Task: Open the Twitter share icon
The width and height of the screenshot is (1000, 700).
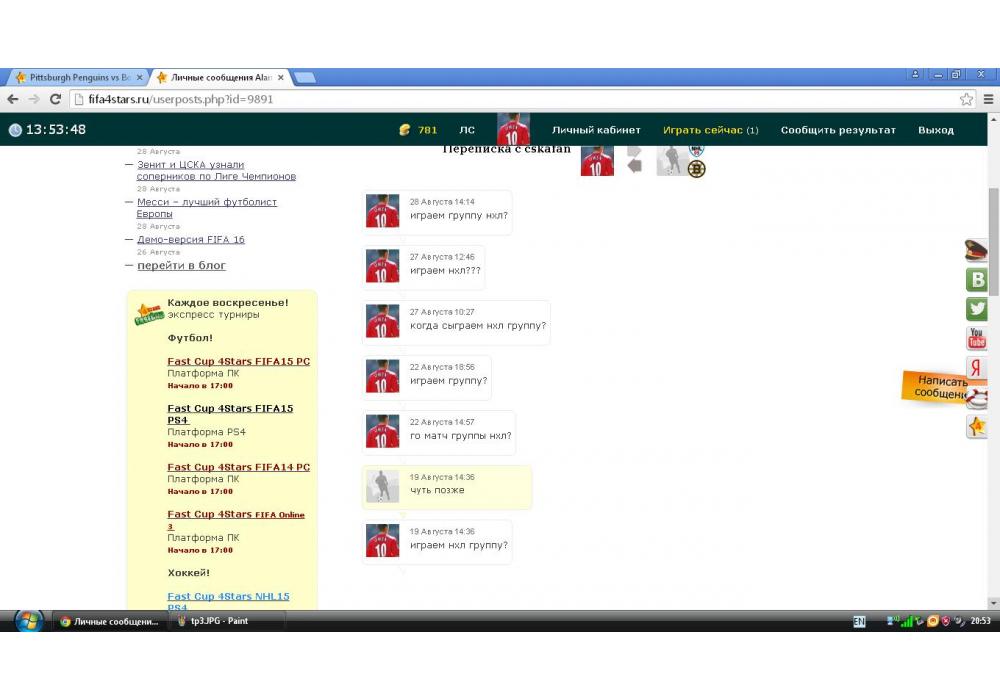Action: point(976,309)
